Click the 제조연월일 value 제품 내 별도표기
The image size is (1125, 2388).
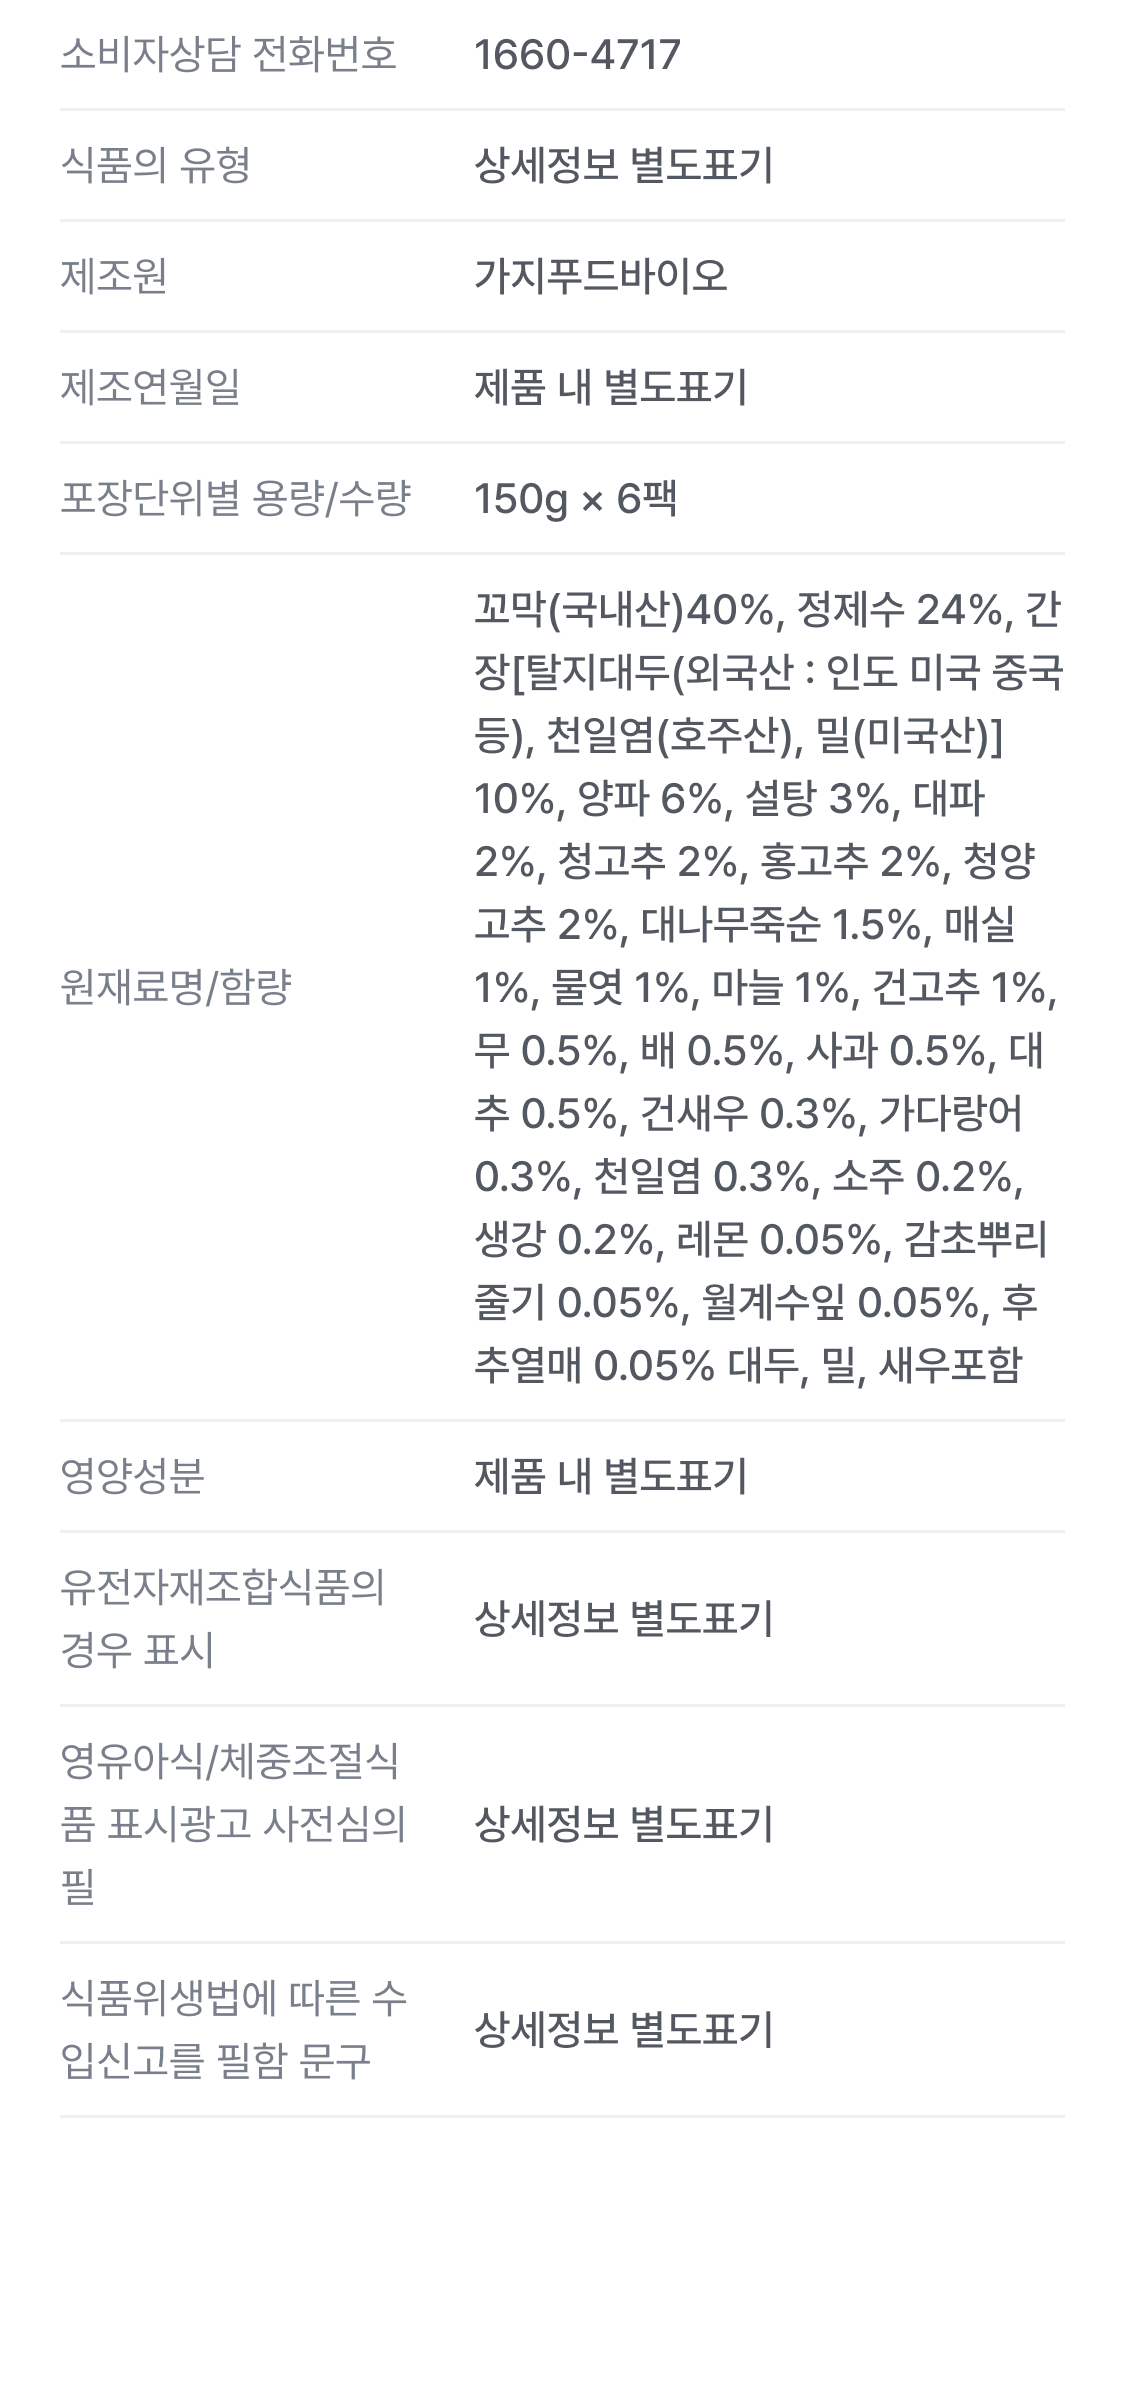pos(610,387)
